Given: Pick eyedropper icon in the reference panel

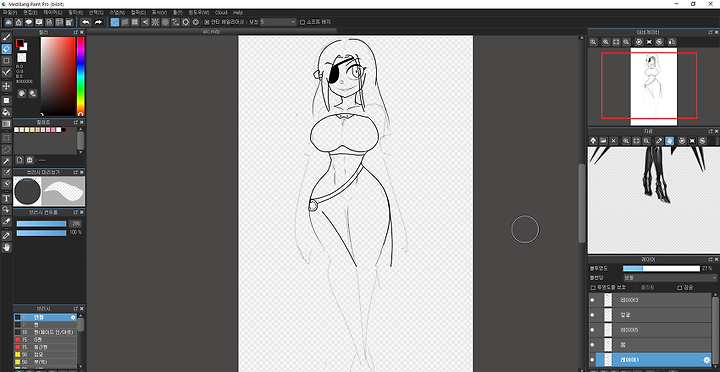Looking at the screenshot, I should point(659,141).
